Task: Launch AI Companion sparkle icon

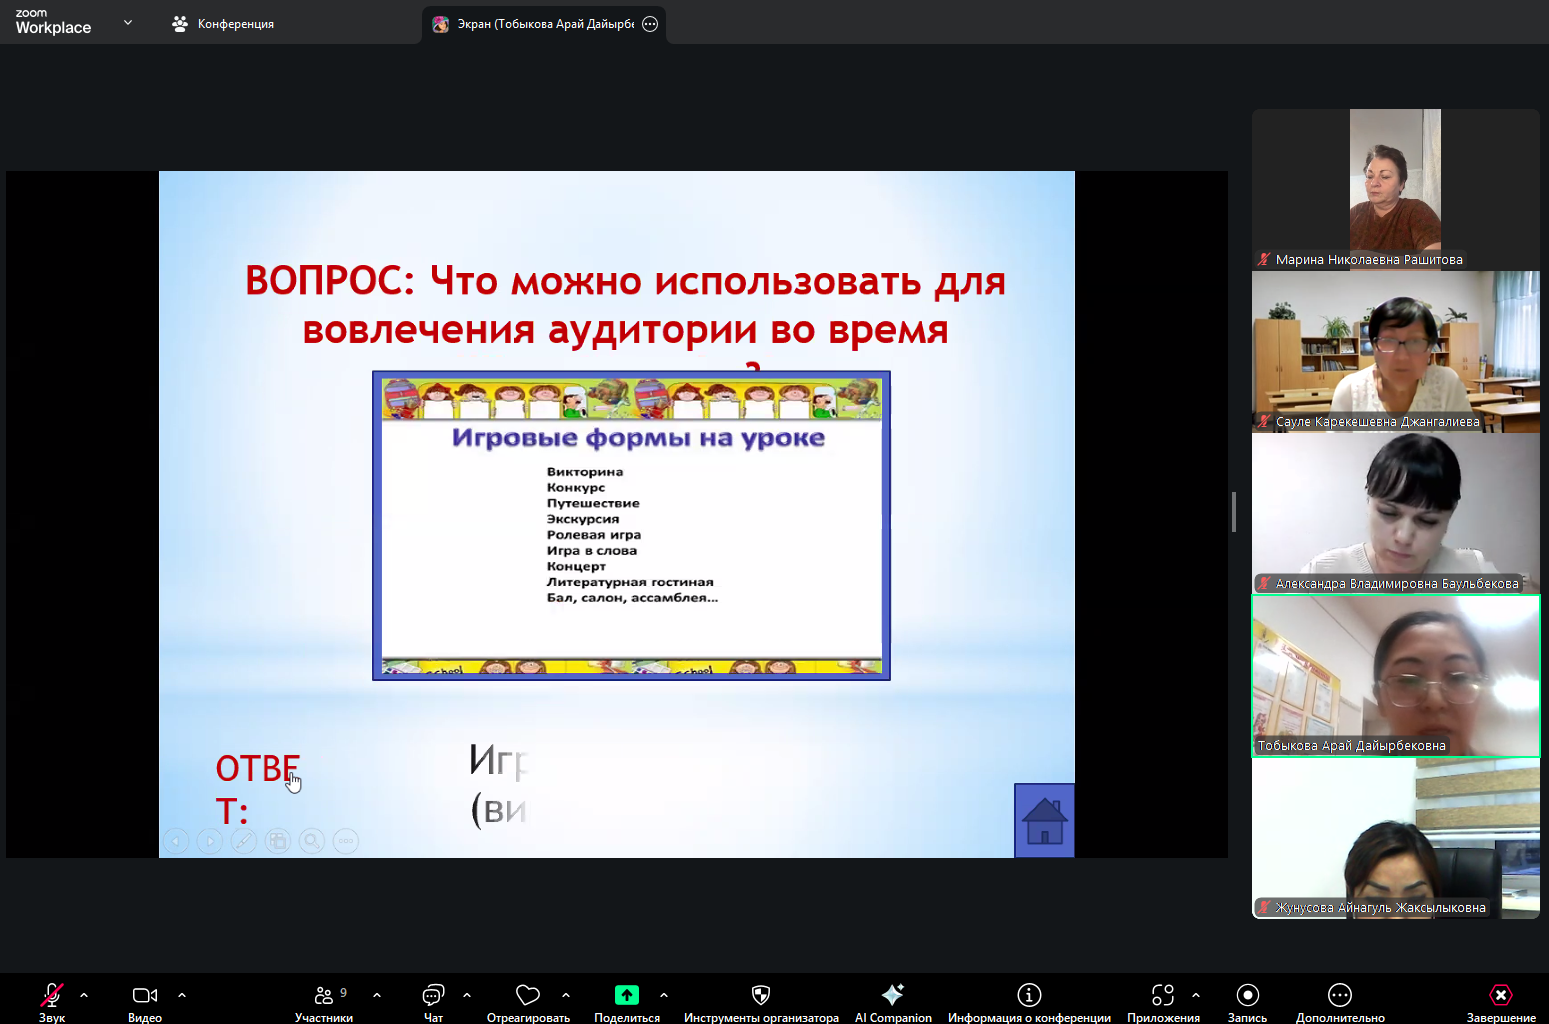Action: [x=892, y=995]
